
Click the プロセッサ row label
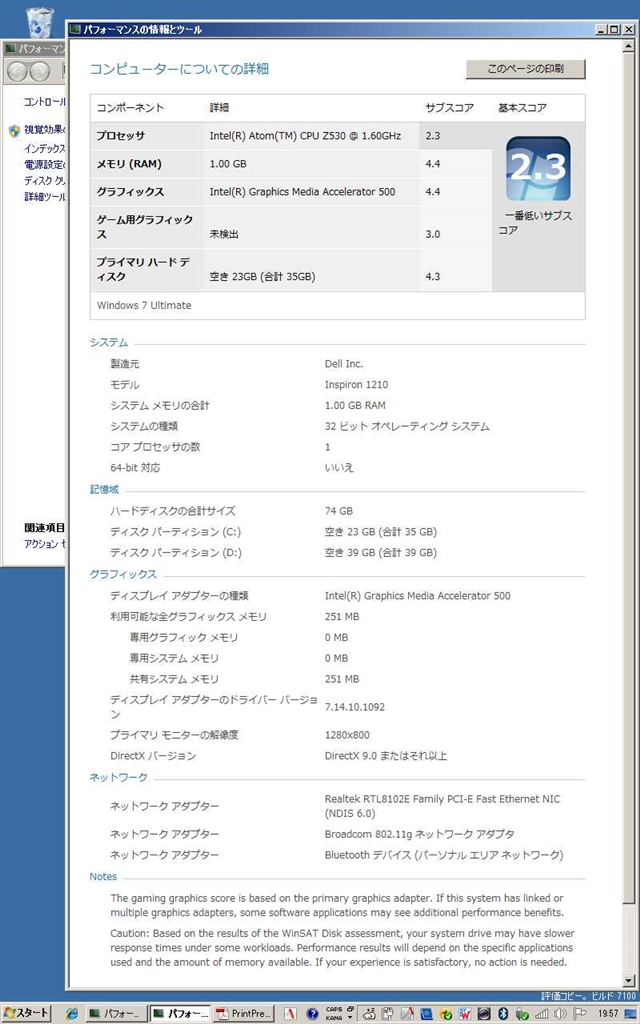click(121, 136)
